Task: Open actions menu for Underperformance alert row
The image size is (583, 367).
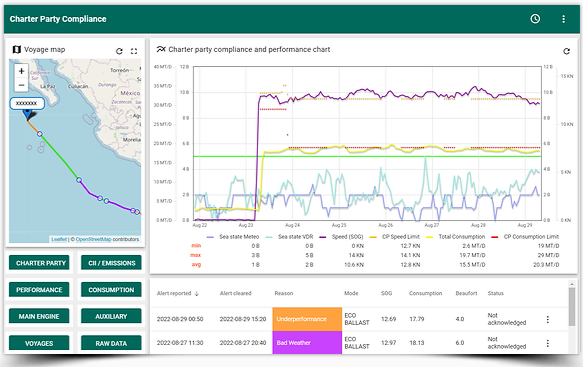Action: coord(547,319)
